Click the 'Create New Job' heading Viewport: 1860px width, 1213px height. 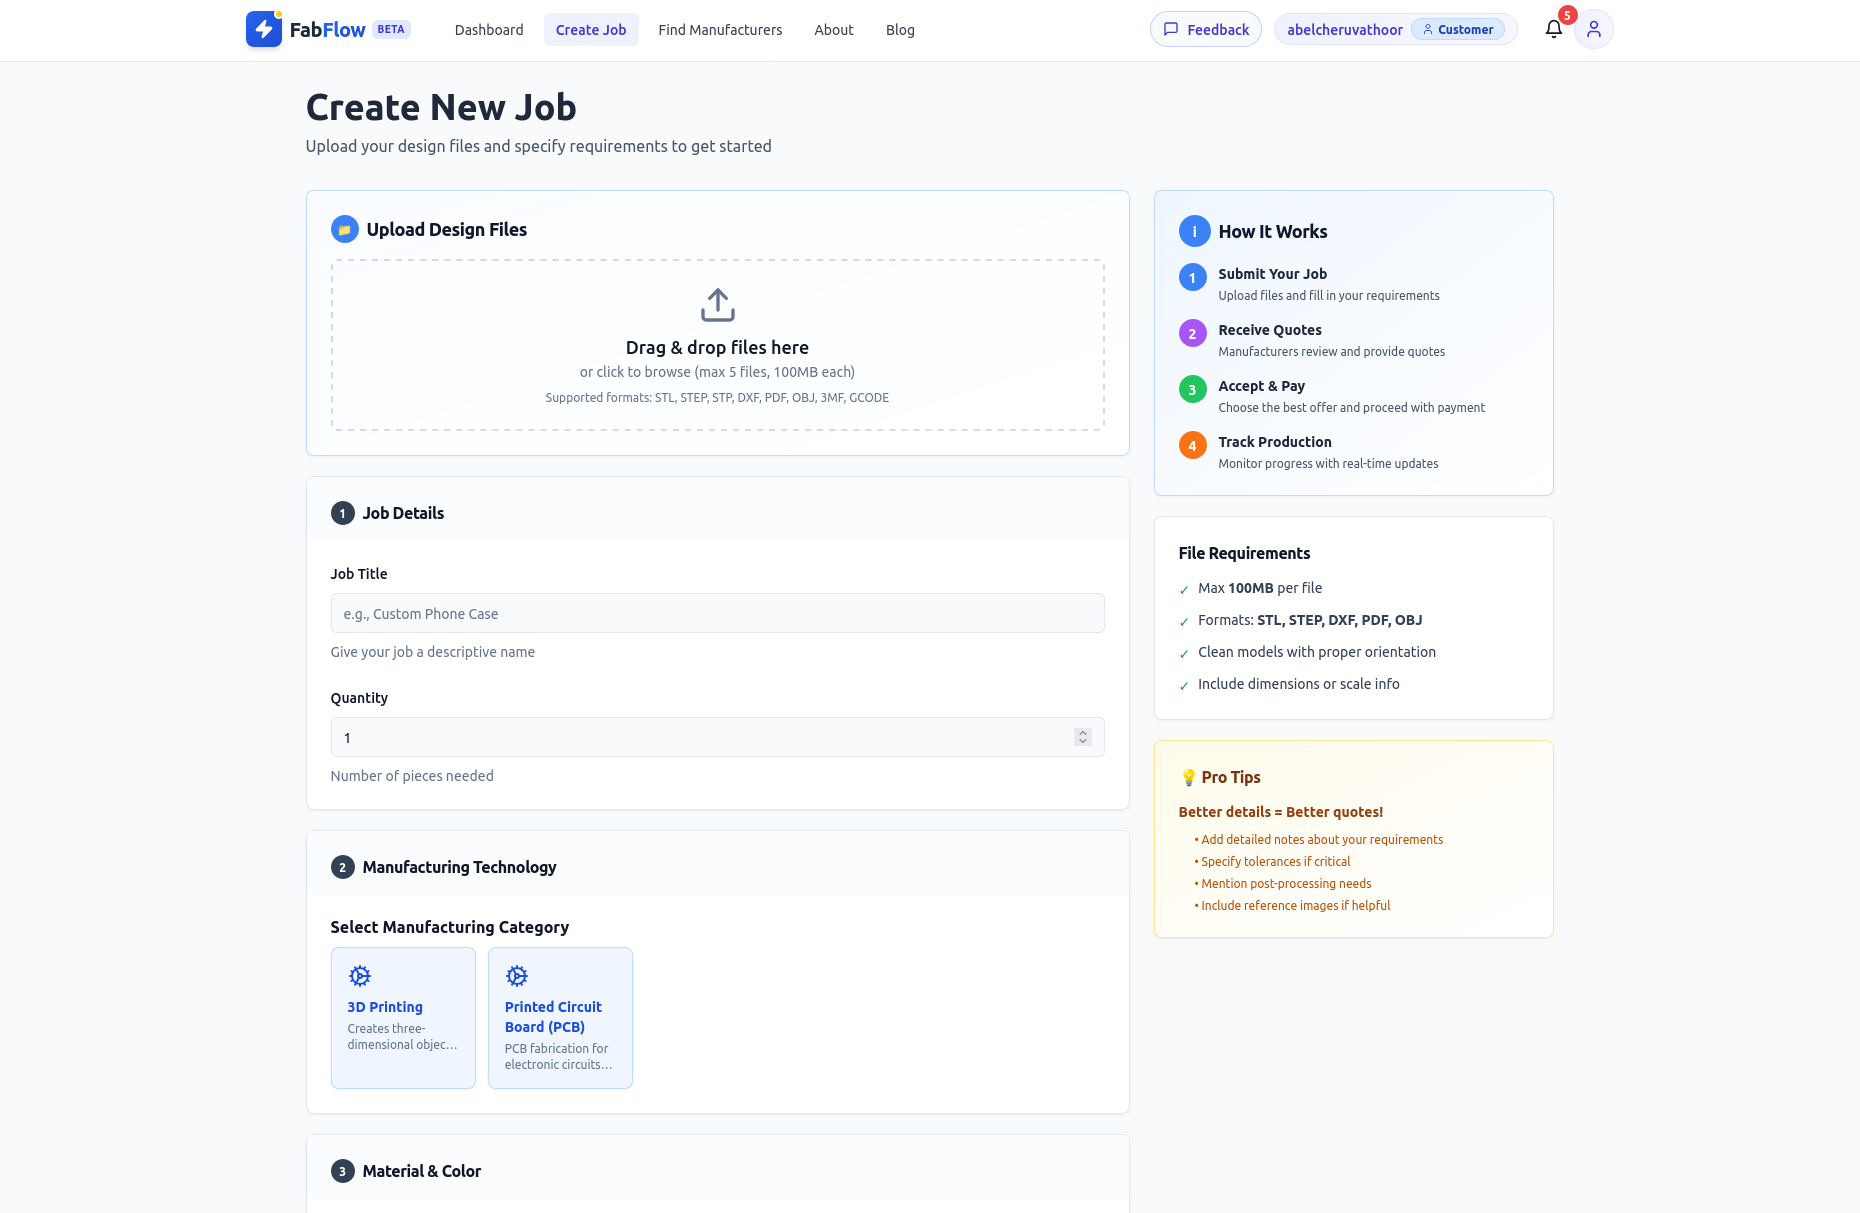tap(441, 107)
